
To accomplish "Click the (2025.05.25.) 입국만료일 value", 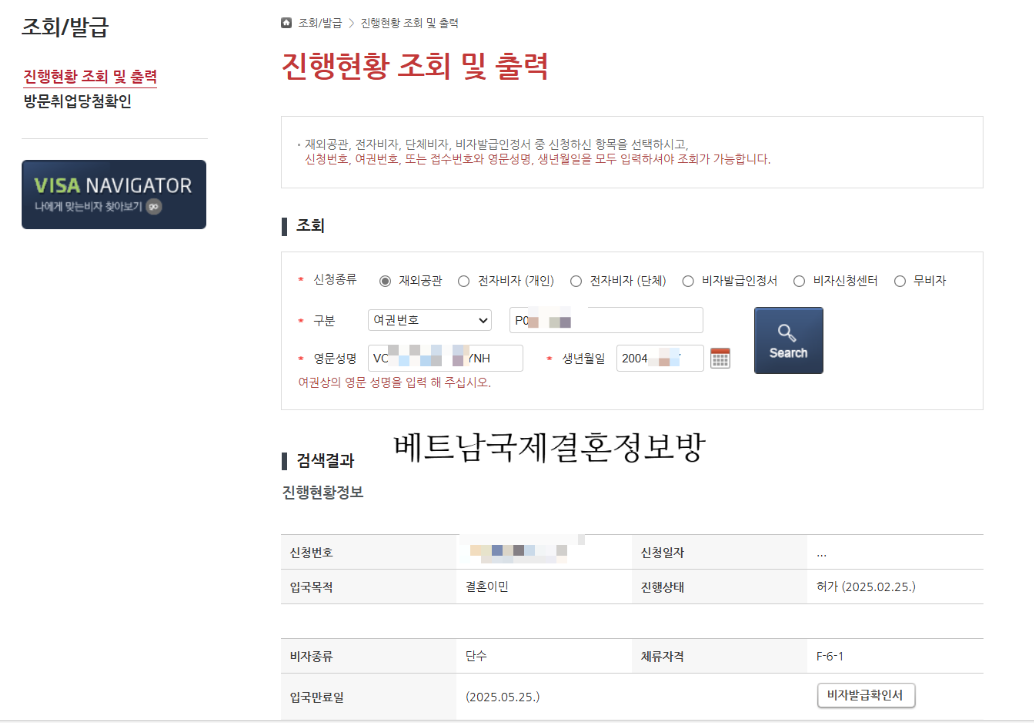I will coord(502,697).
